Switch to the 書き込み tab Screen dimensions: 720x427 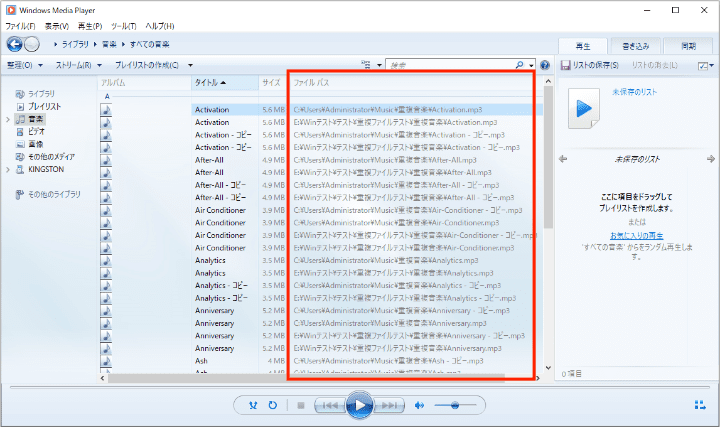point(636,46)
